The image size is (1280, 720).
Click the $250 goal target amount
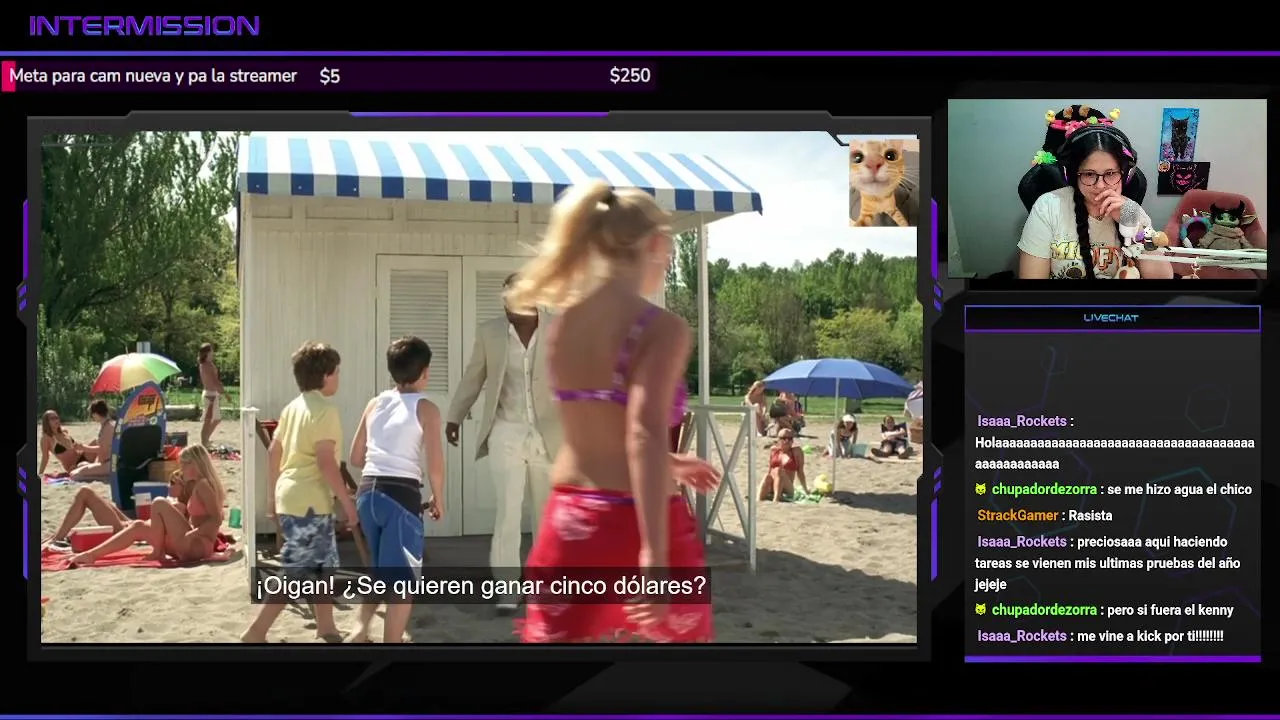click(x=630, y=76)
